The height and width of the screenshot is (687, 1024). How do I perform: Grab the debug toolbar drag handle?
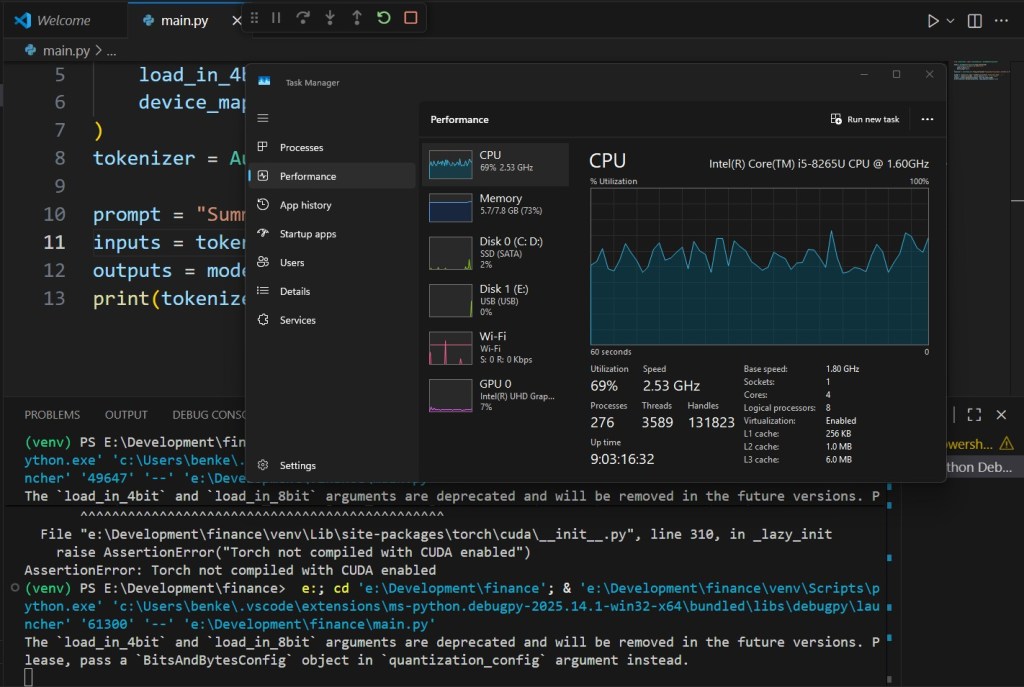[x=255, y=18]
